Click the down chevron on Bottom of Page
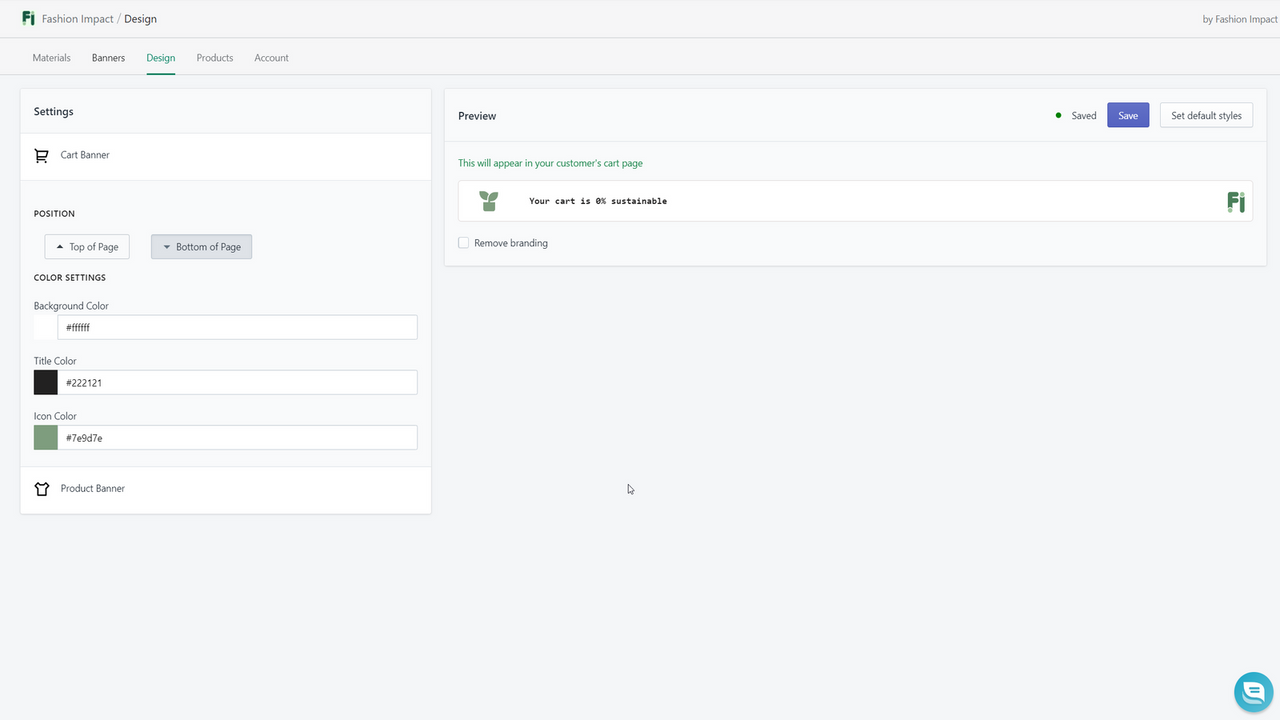The width and height of the screenshot is (1280, 720). 166,246
